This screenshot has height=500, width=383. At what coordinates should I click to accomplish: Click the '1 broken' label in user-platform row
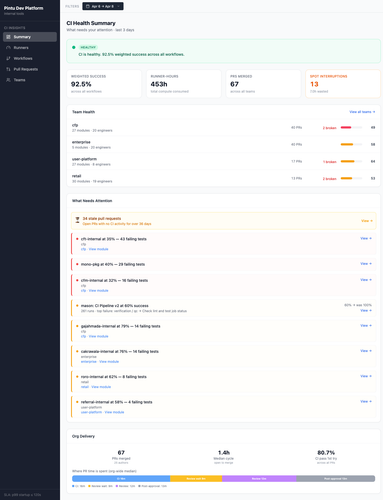point(329,162)
